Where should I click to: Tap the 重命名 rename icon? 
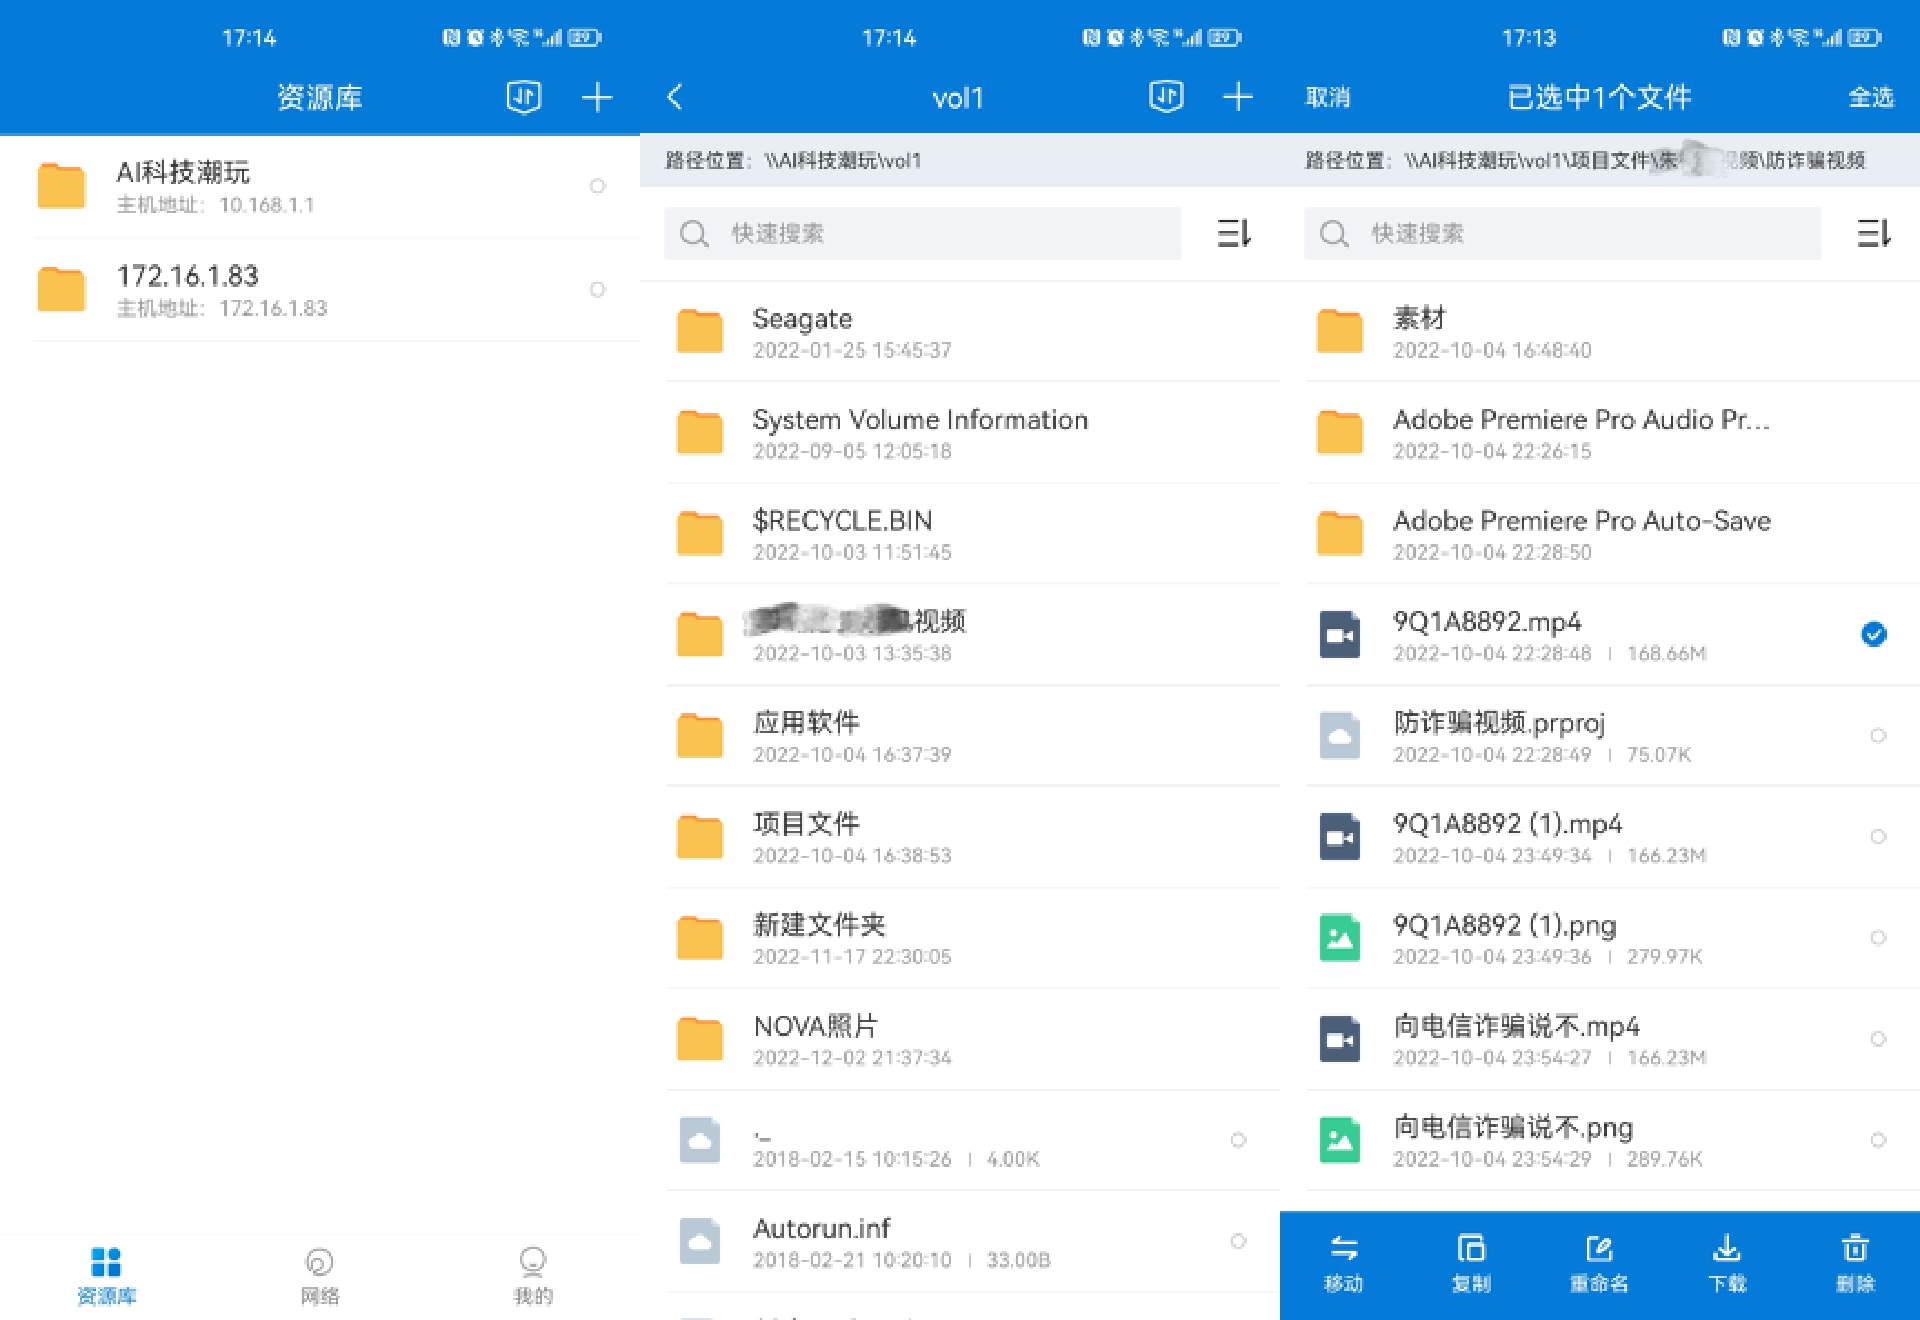pyautogui.click(x=1599, y=1248)
